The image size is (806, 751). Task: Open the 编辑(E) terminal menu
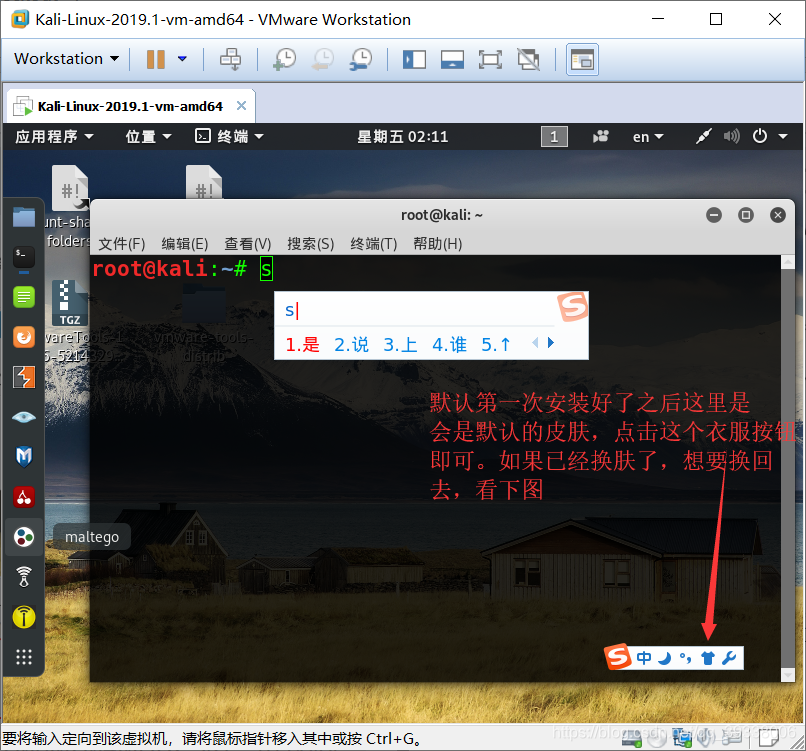tap(185, 244)
